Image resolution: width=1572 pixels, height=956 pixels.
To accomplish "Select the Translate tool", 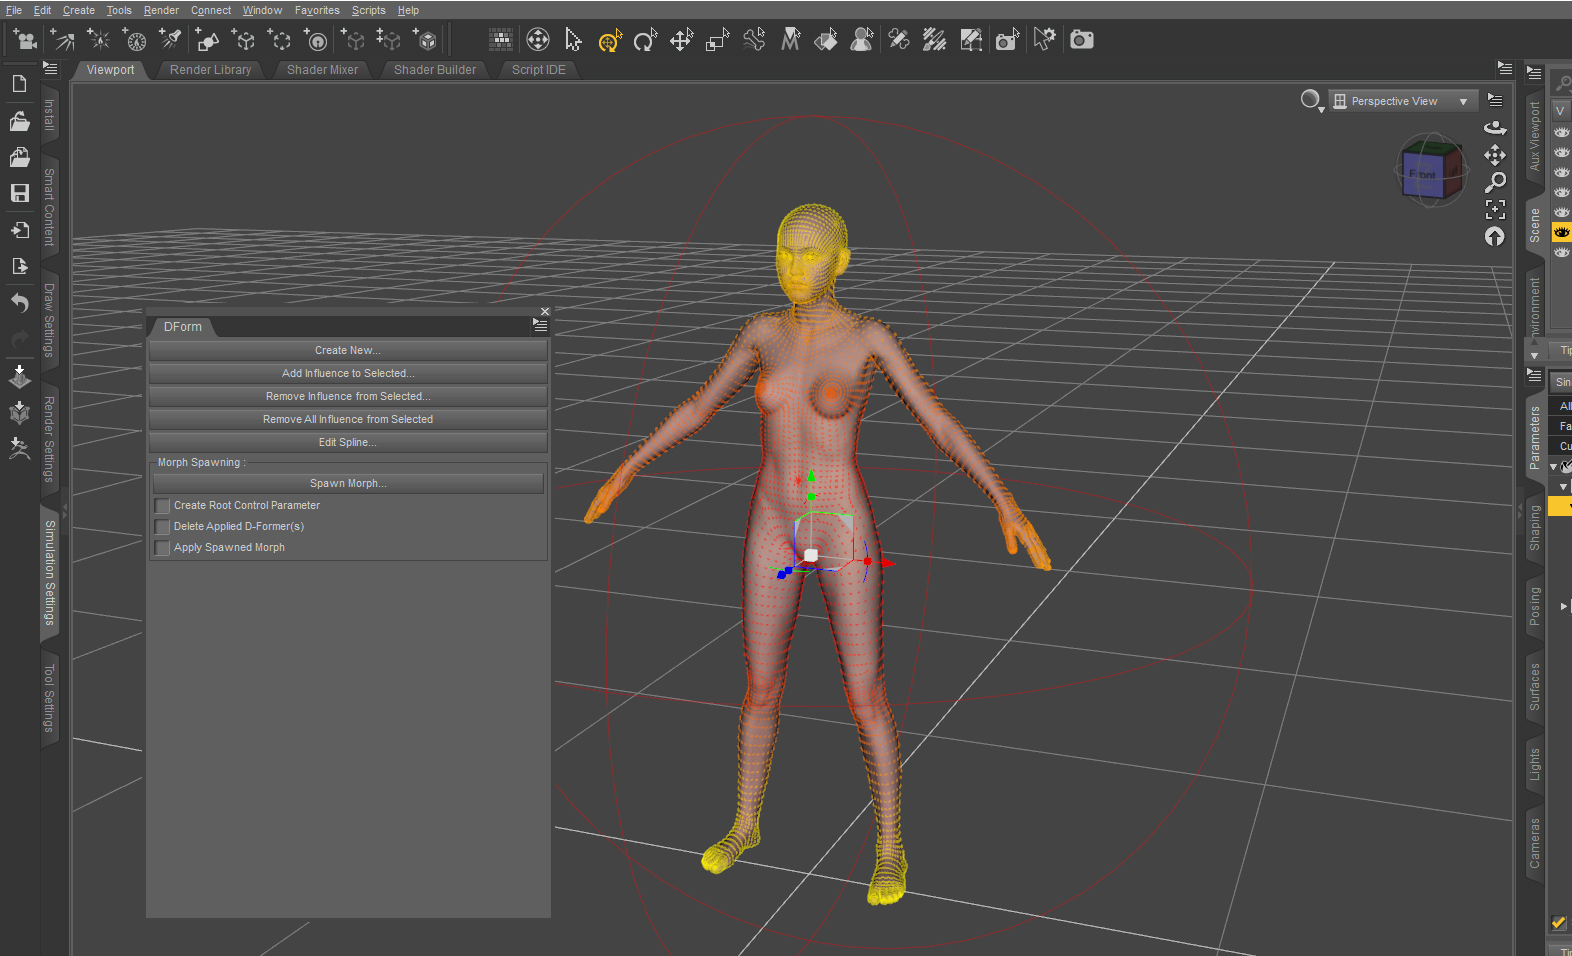I will tap(682, 40).
